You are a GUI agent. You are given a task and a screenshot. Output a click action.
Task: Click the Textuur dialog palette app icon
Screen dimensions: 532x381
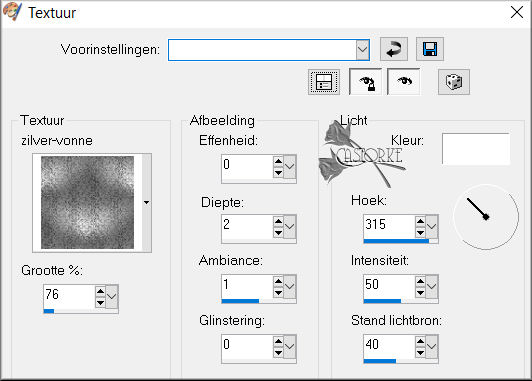tap(12, 11)
